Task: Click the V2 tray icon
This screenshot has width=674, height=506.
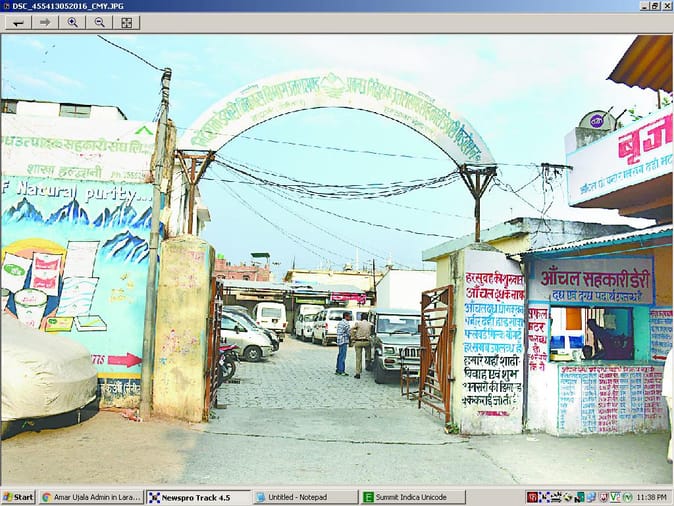Action: 615,497
